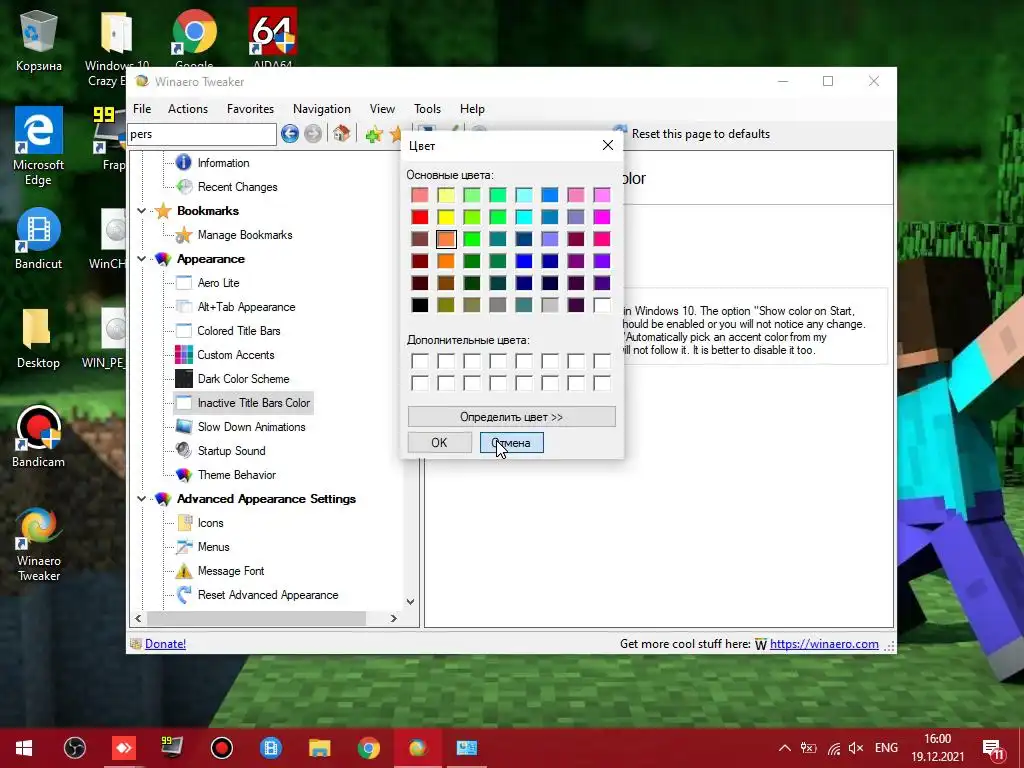Open Winaero Tweaker desktop shortcut
This screenshot has width=1024, height=768.
click(39, 544)
